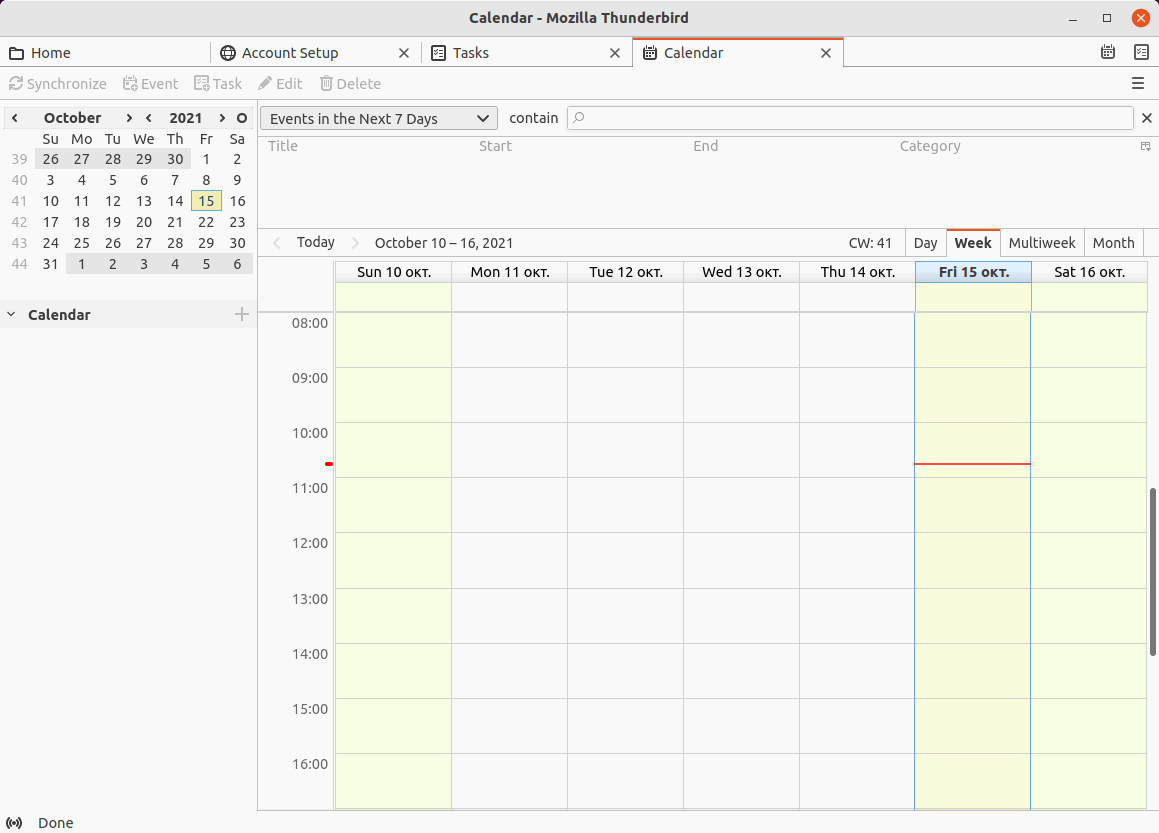The width and height of the screenshot is (1159, 833).
Task: Switch to the Home tab
Action: click(x=105, y=53)
